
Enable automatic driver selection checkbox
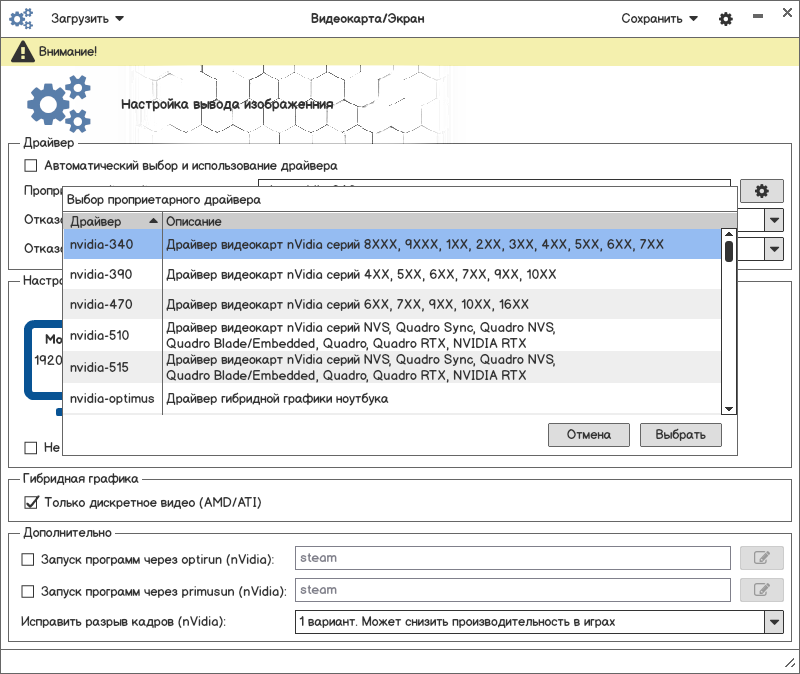[31, 165]
